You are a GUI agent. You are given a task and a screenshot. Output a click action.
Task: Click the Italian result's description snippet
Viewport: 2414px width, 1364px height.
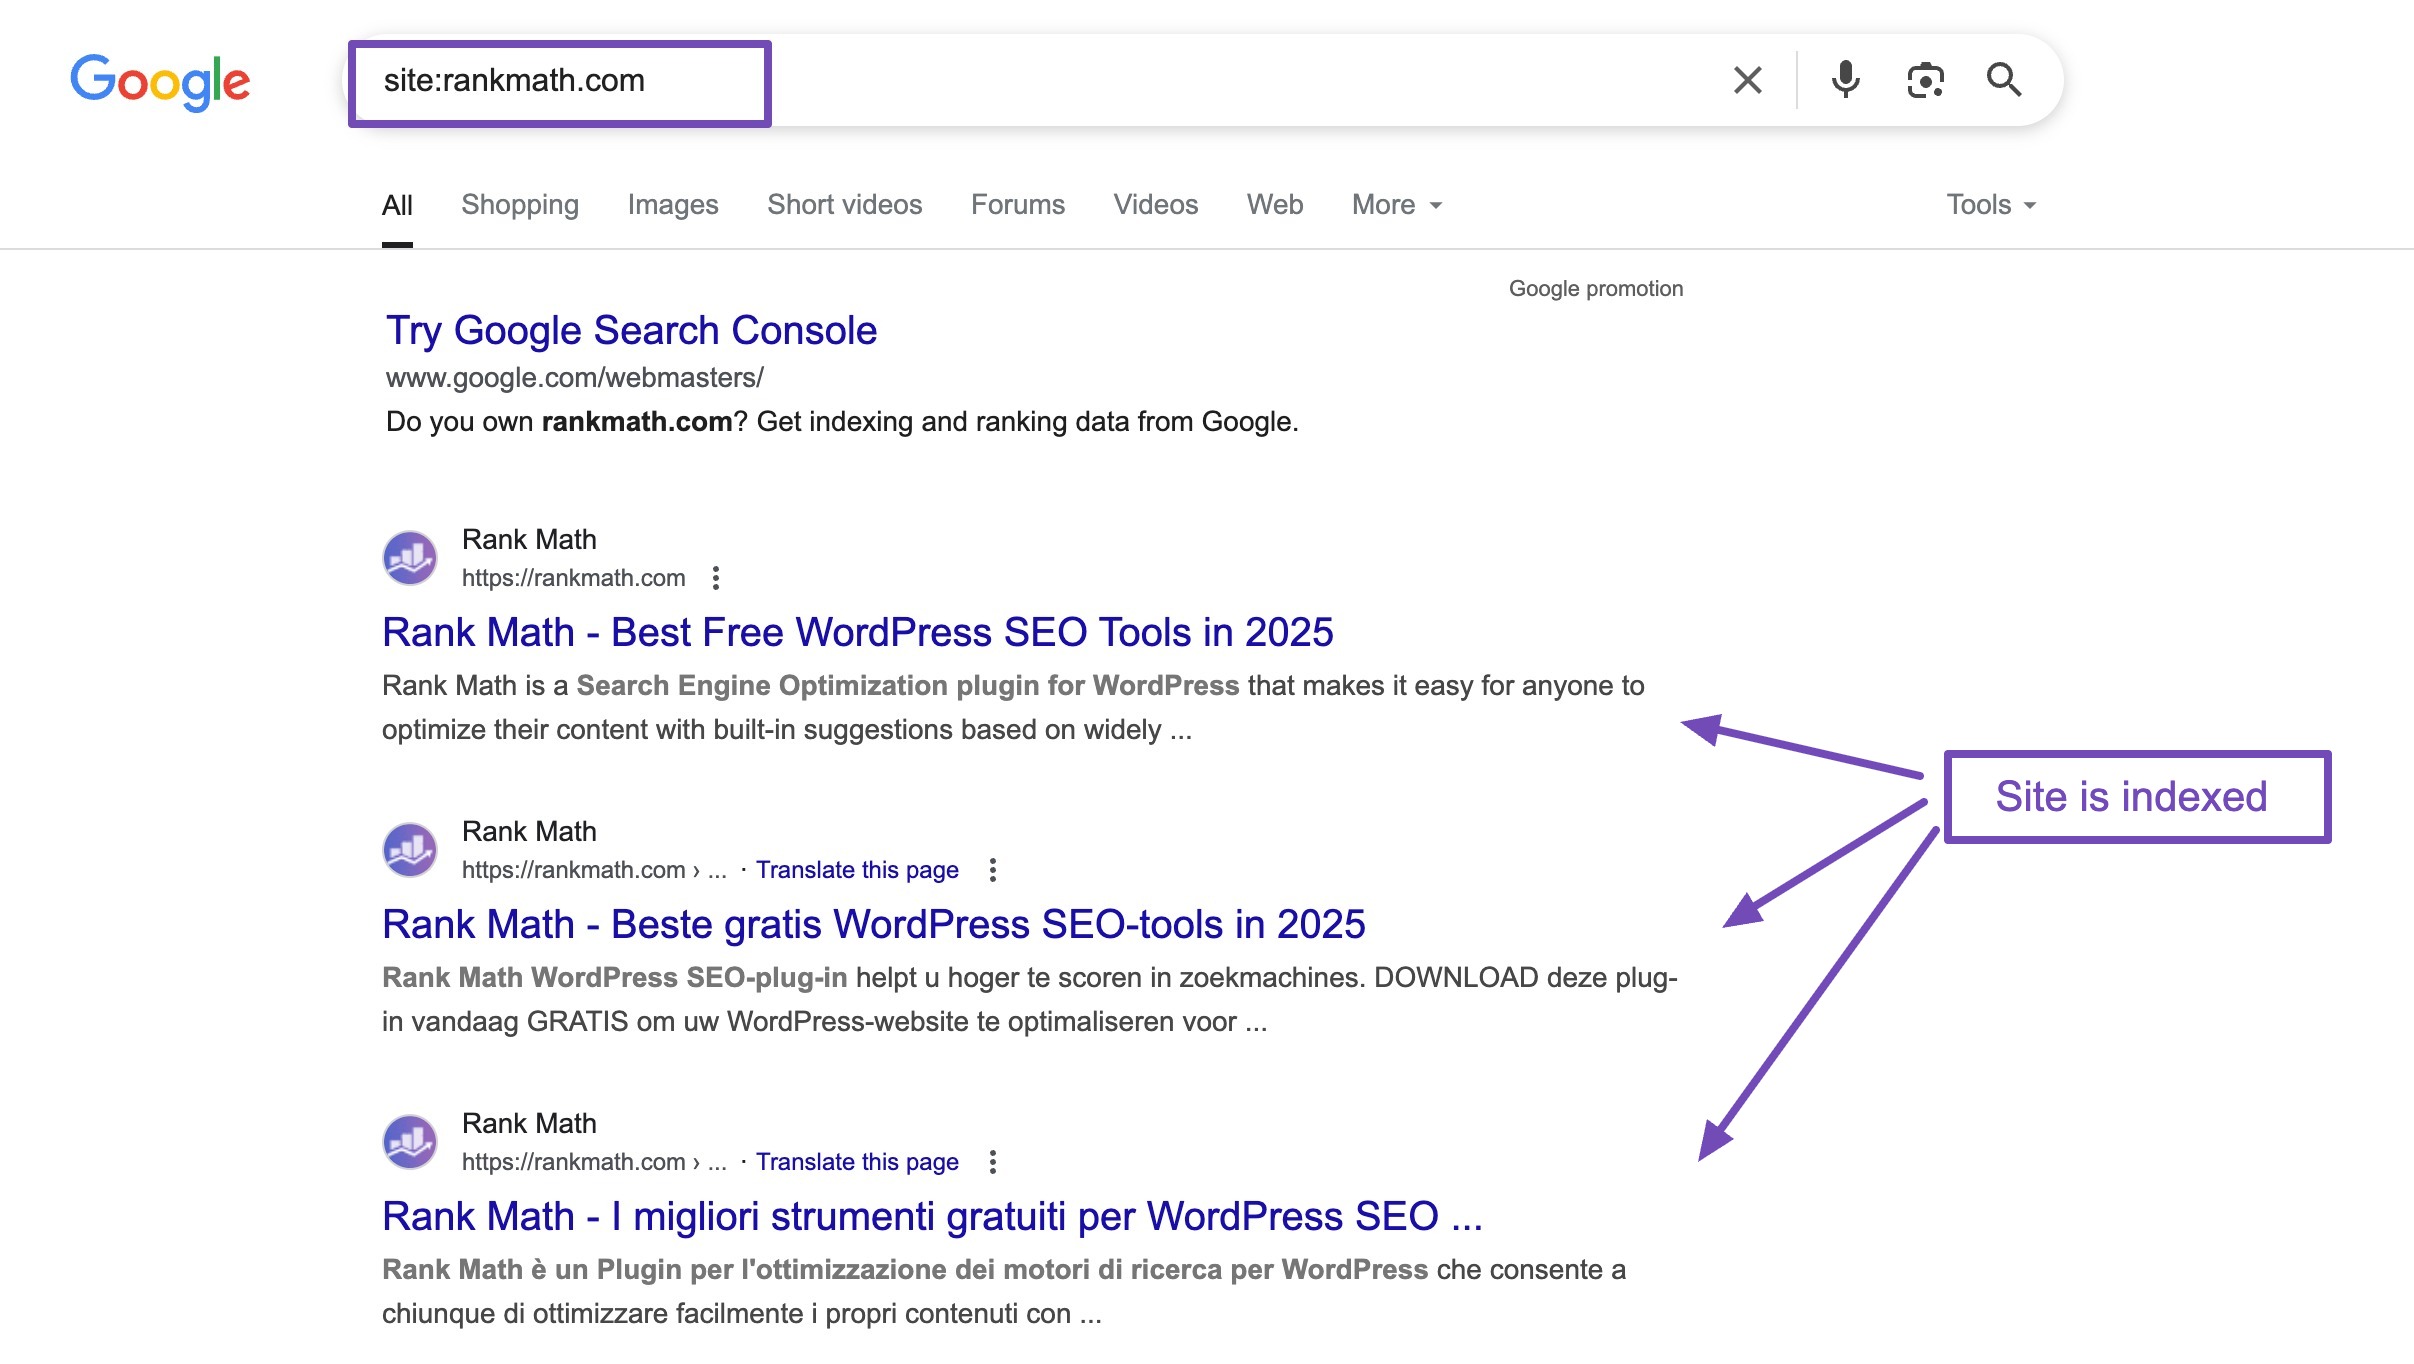[x=1004, y=1291]
